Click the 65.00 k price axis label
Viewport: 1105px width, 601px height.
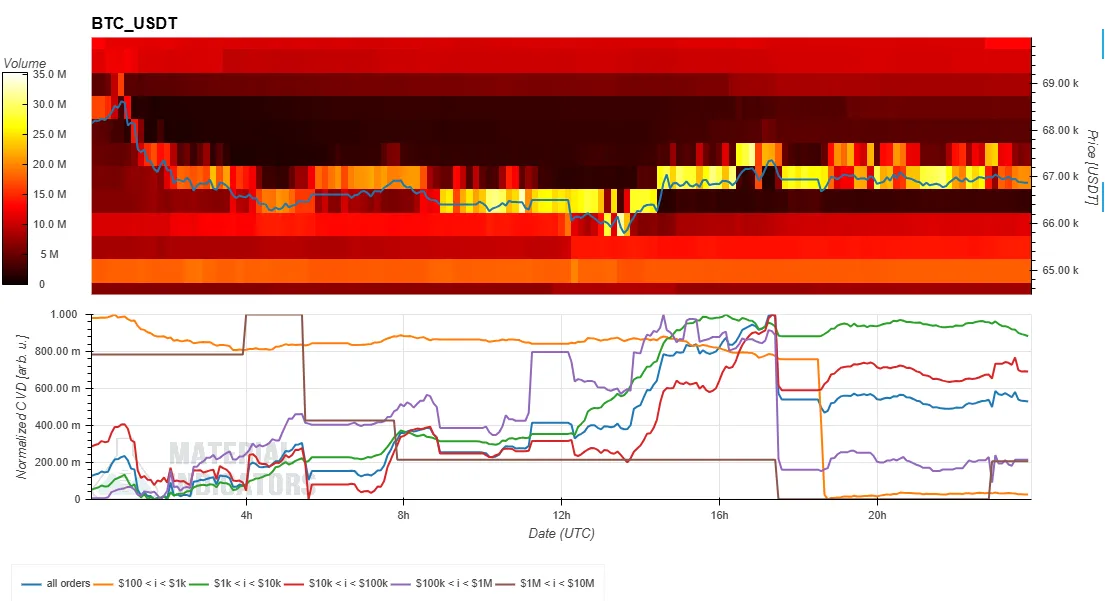1060,271
